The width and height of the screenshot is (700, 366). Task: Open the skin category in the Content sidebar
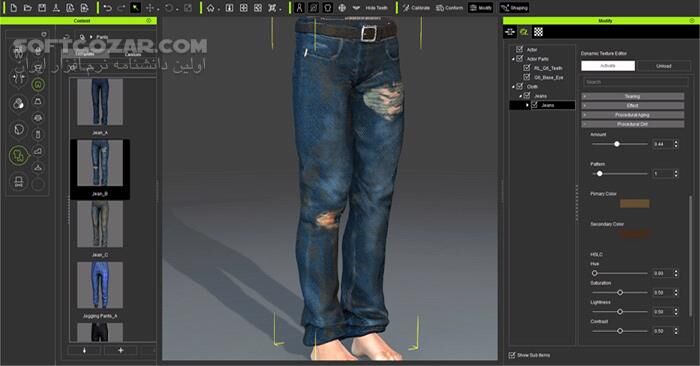coord(18,104)
